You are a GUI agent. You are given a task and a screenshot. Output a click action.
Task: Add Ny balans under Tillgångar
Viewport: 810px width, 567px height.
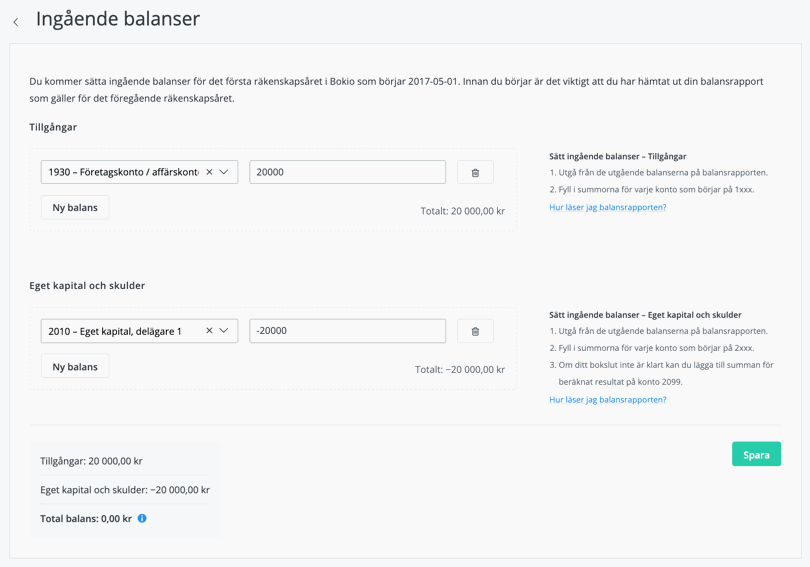(x=75, y=207)
